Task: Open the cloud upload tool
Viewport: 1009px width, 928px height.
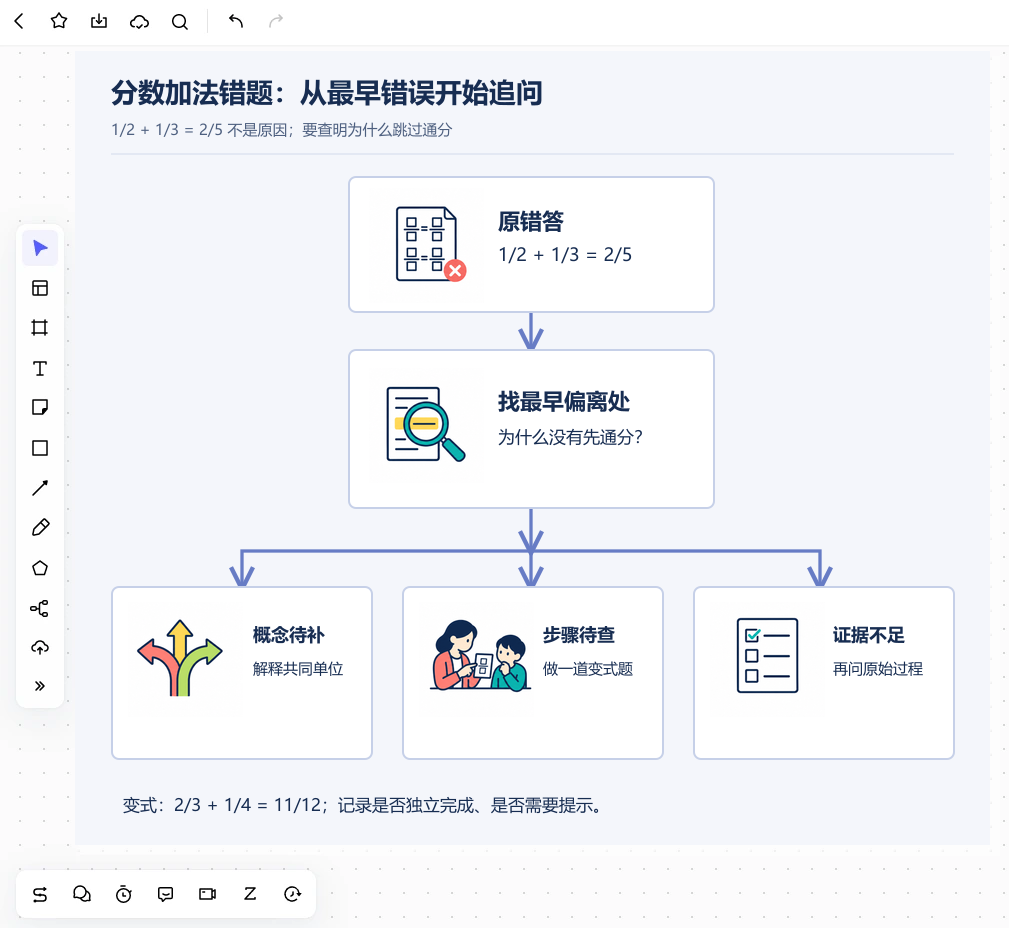Action: 40,648
